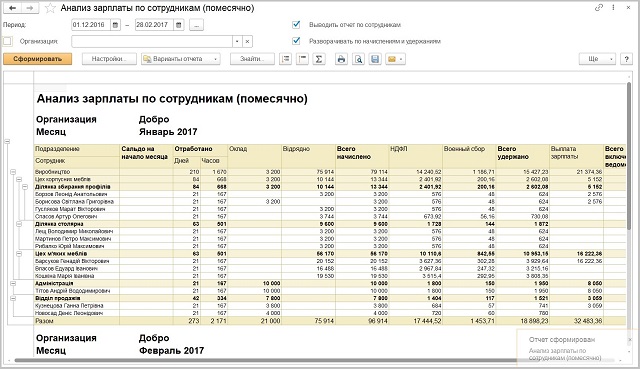Open help with the question mark
The image size is (640, 369).
click(626, 59)
